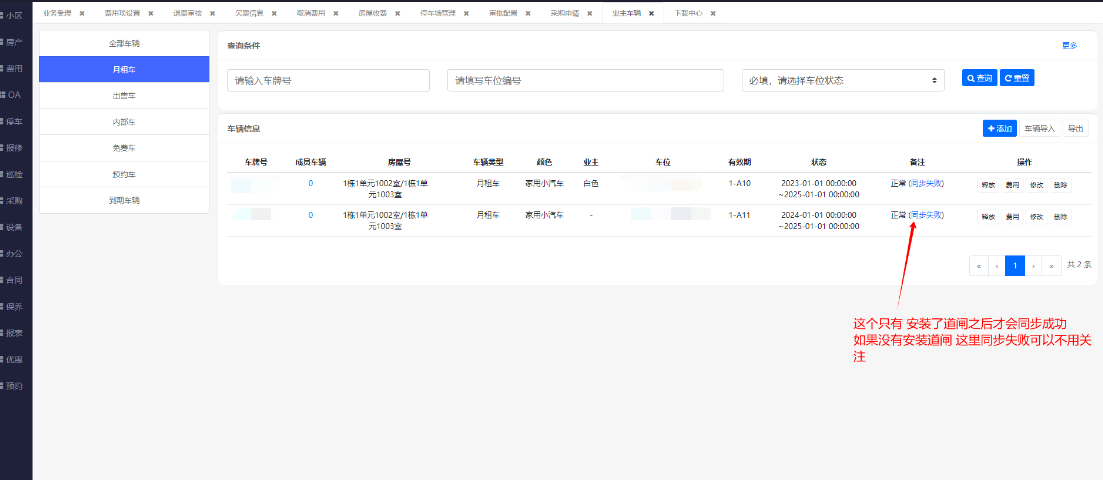Select 到期车辆 in vehicle category list

[x=124, y=200]
